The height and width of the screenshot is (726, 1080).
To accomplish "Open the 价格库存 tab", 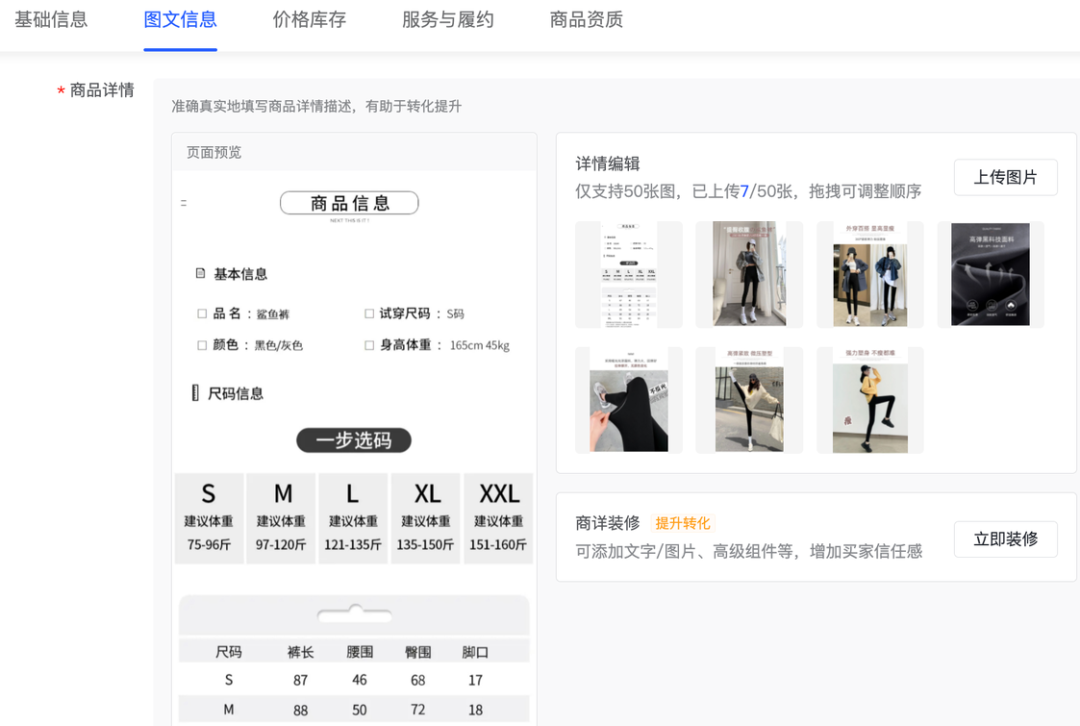I will point(309,18).
